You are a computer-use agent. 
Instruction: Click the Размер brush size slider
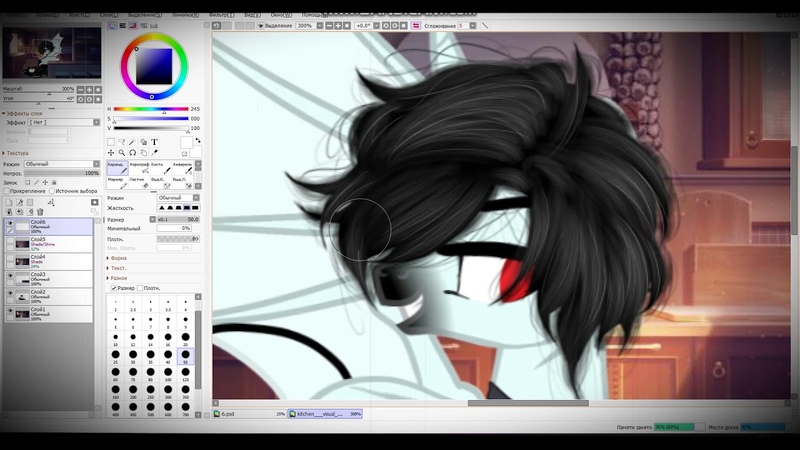click(178, 219)
